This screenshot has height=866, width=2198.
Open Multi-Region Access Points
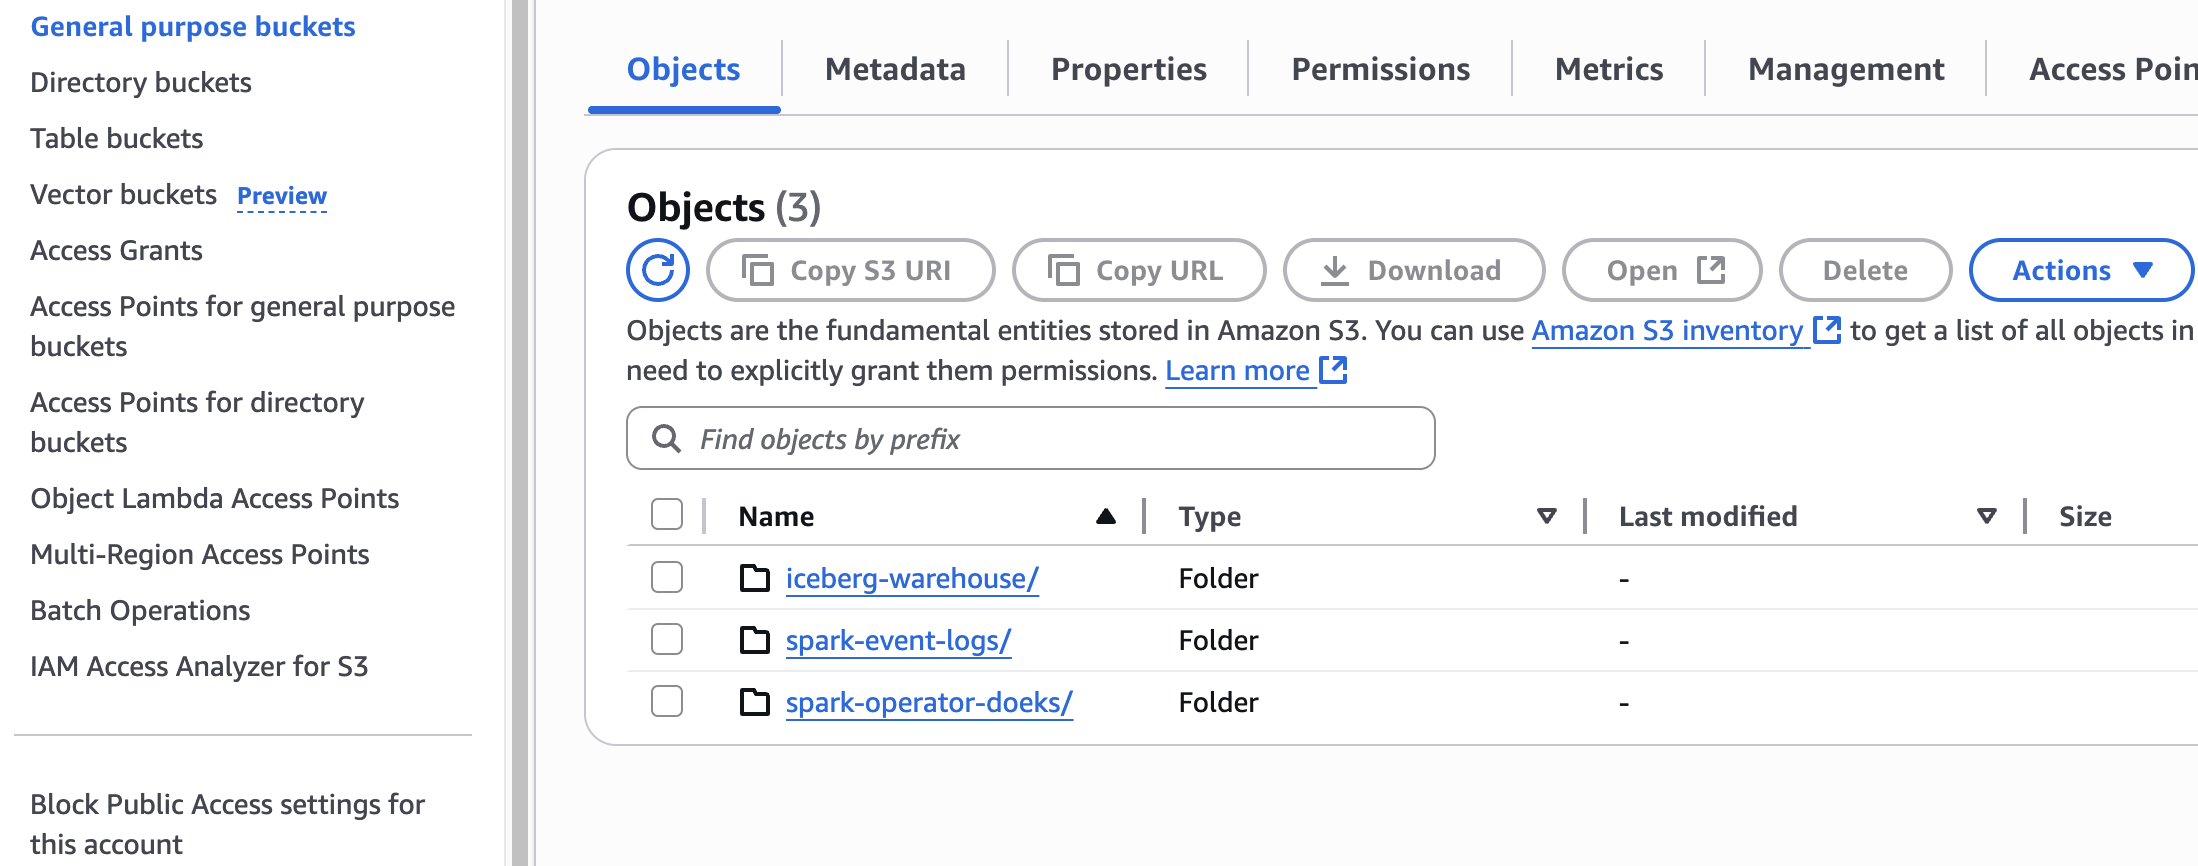[x=200, y=554]
